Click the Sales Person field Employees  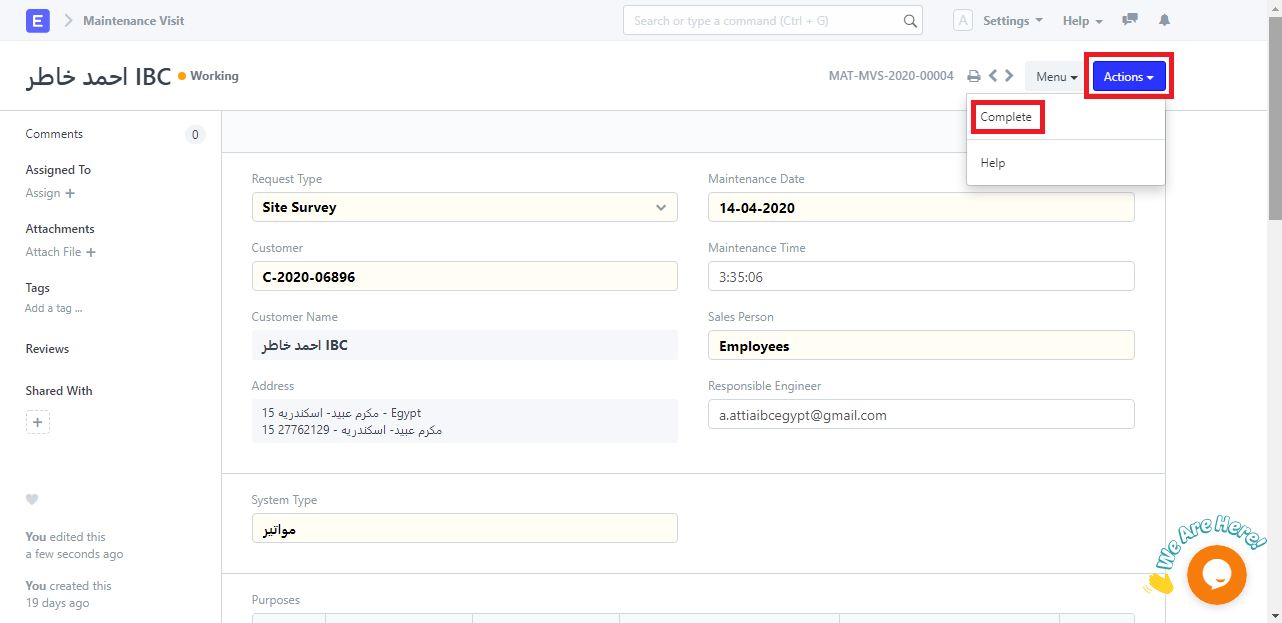pos(921,345)
